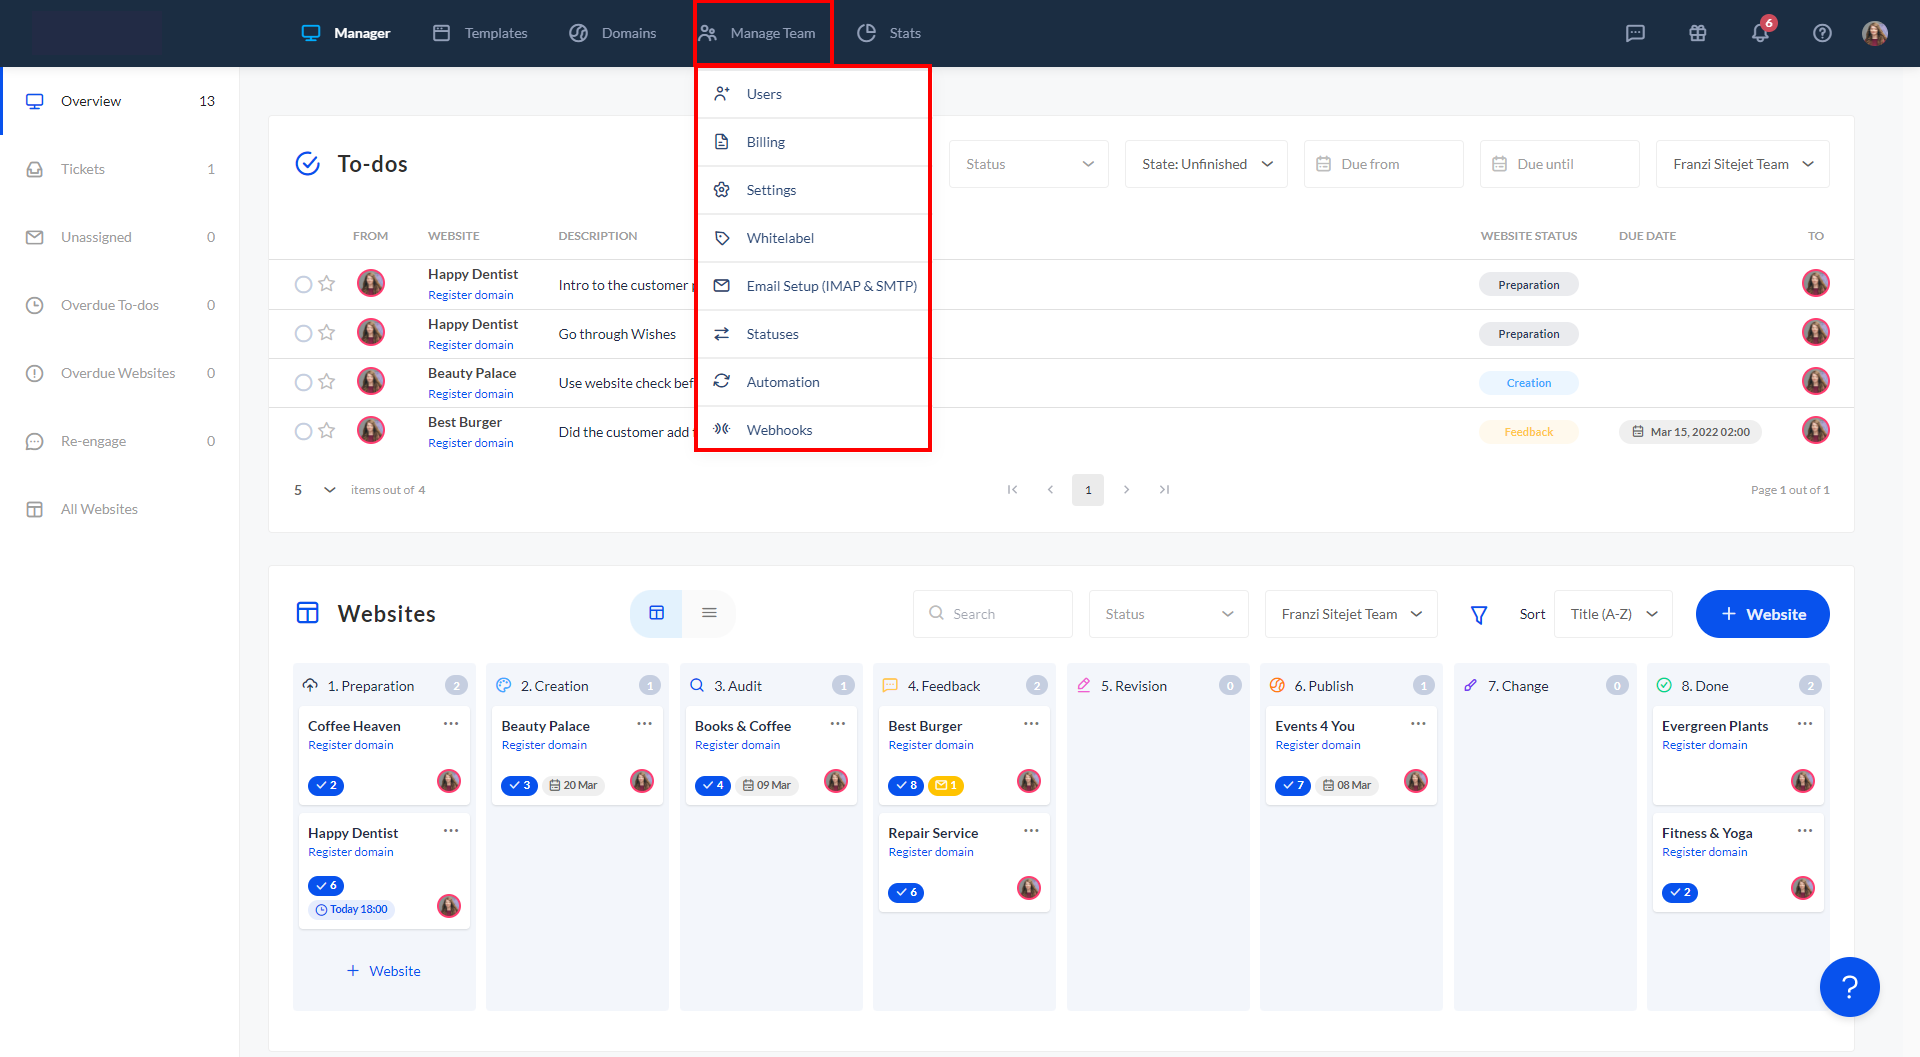Viewport: 1920px width, 1057px height.
Task: Choose Automation in the dropdown menu
Action: 782,382
